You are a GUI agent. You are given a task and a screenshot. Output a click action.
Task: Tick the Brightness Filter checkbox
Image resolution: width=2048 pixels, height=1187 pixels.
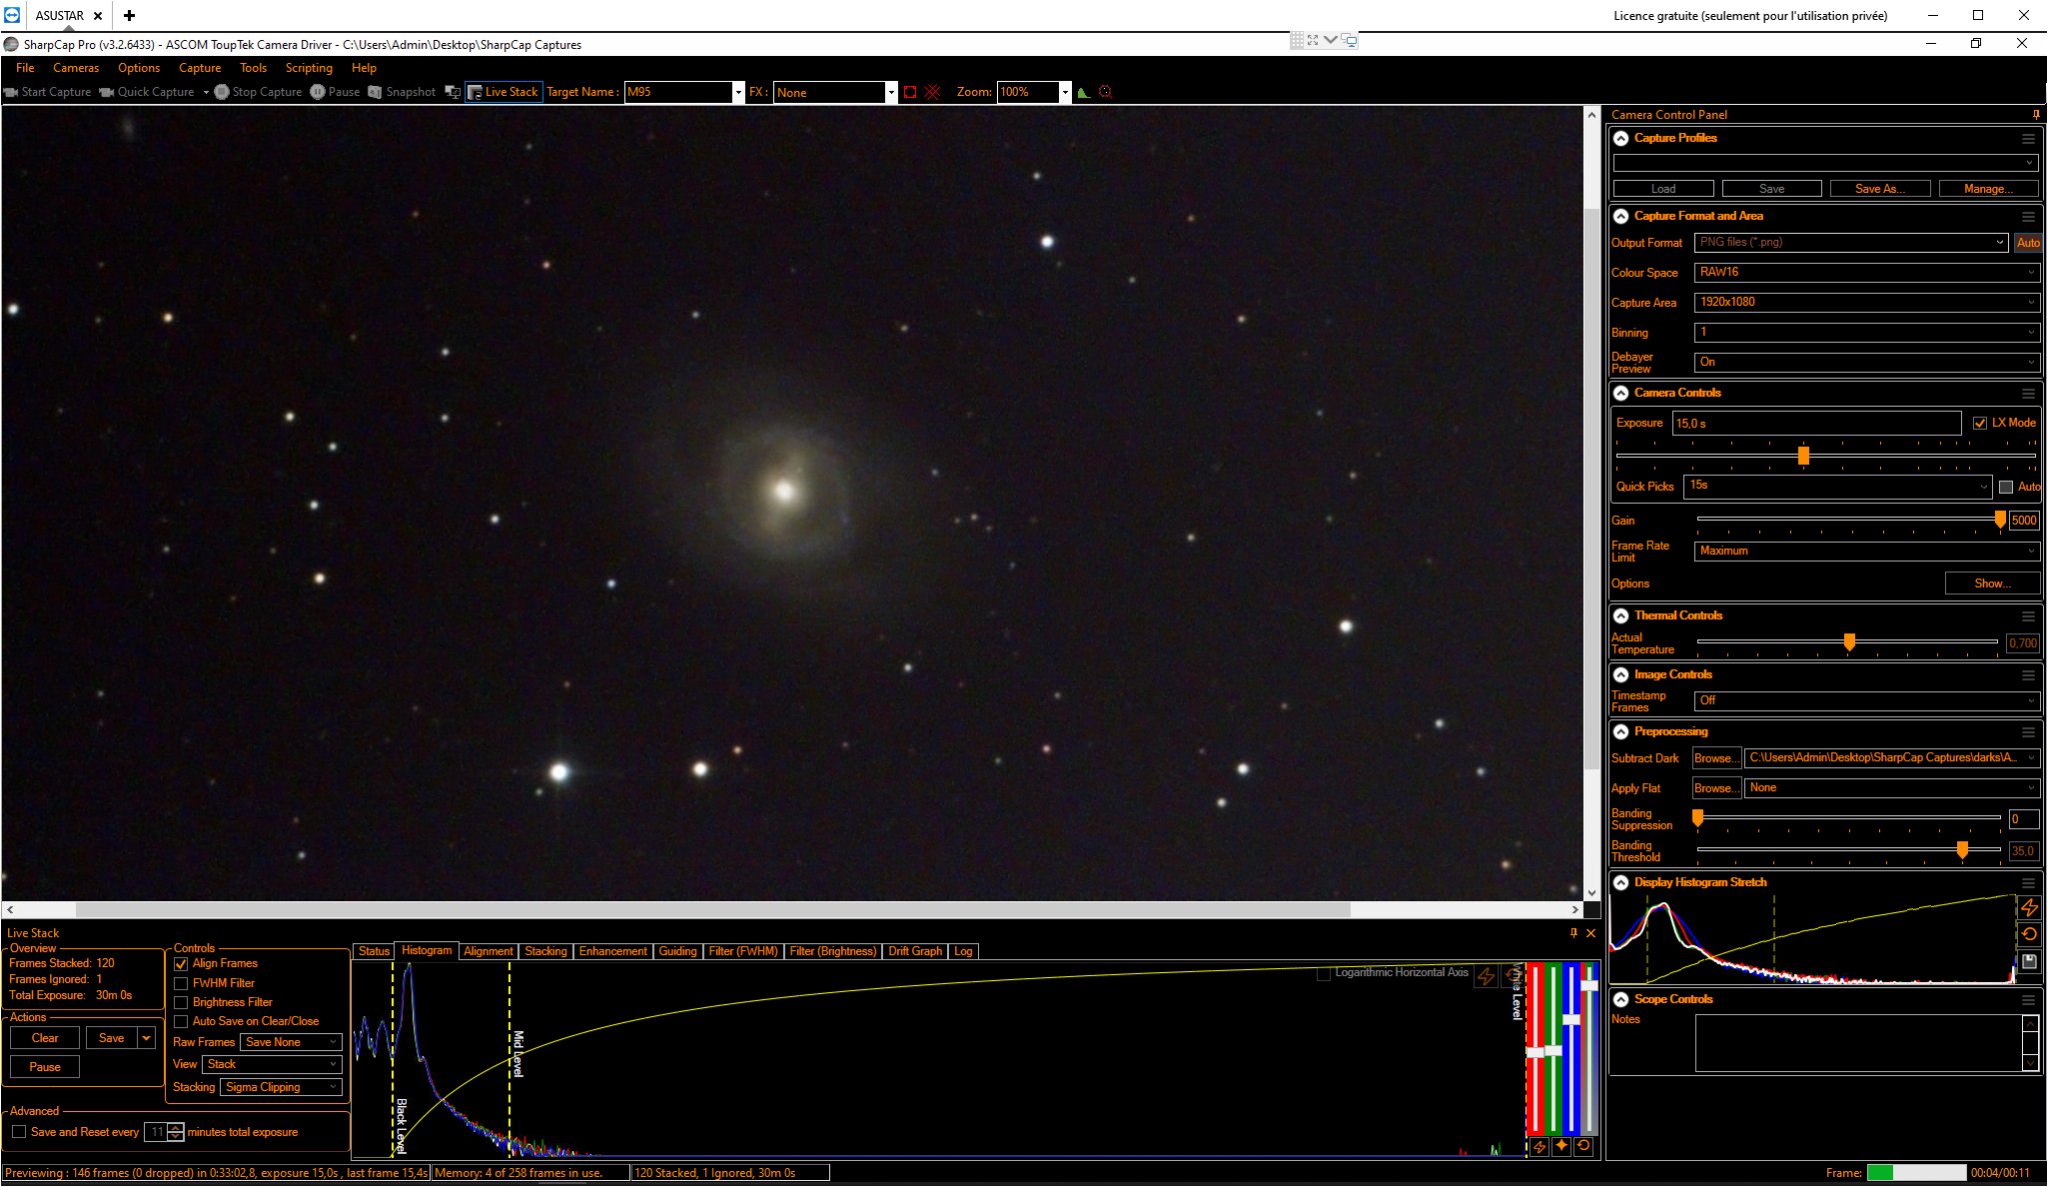coord(181,1002)
